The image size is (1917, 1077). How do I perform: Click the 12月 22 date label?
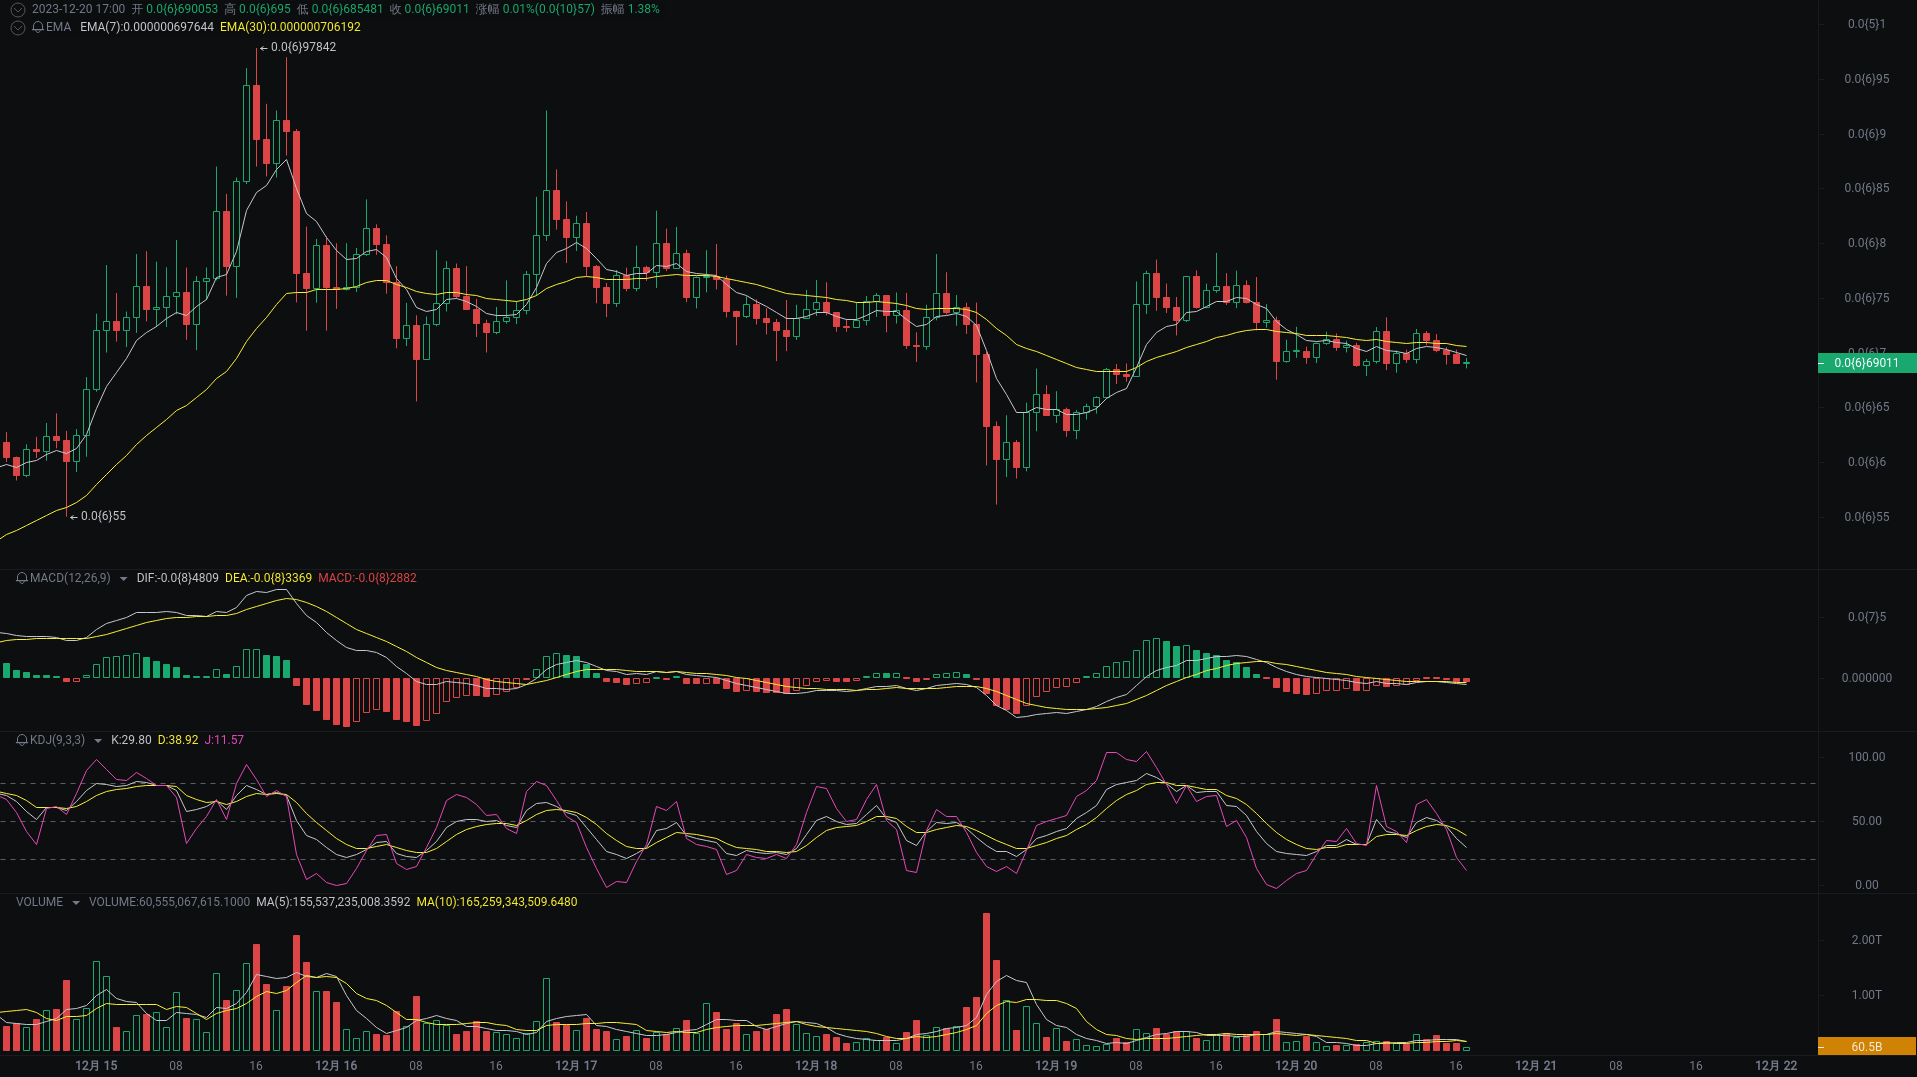coord(1776,1066)
